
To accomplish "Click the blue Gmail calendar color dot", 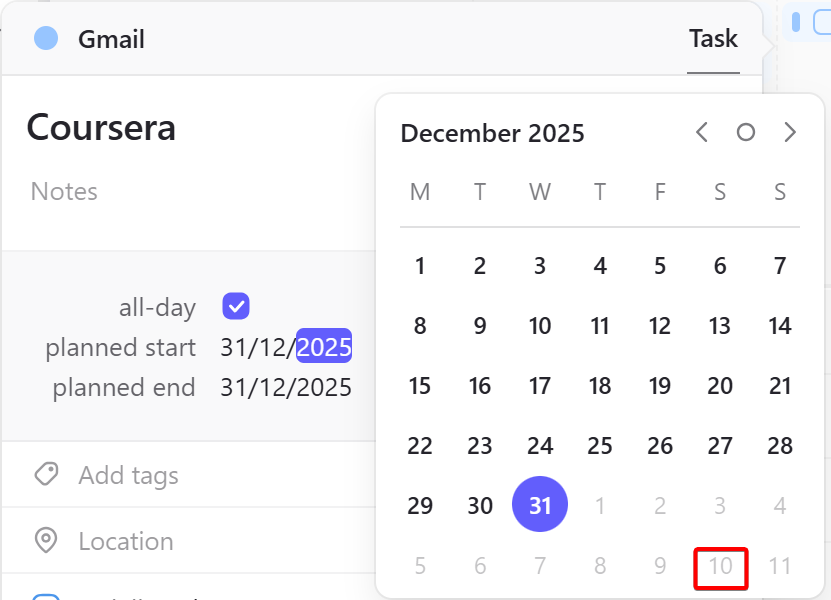I will (46, 39).
